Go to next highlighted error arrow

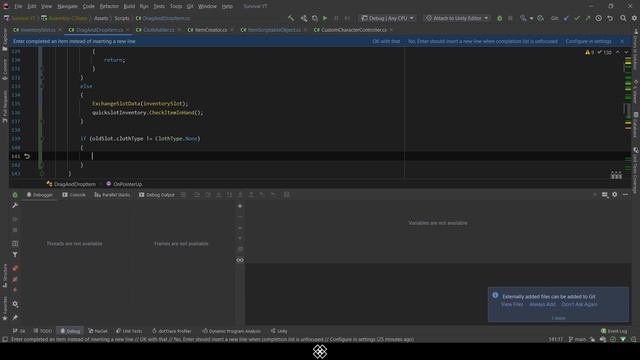626,52
